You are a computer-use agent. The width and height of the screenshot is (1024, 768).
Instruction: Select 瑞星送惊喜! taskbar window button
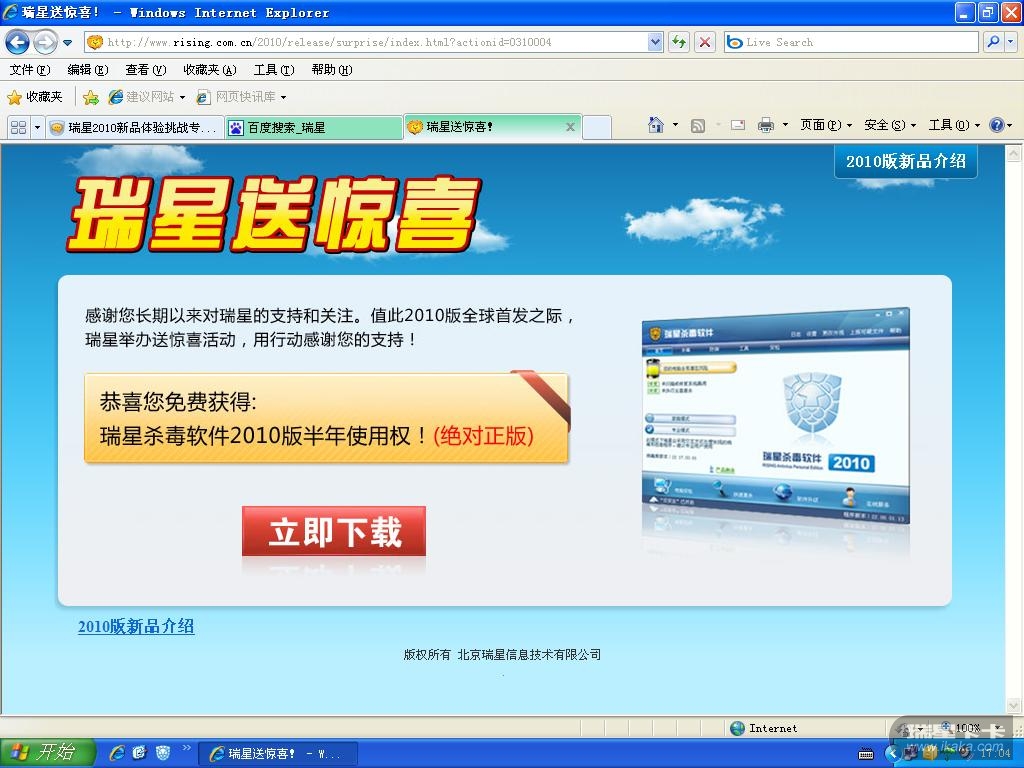[278, 754]
